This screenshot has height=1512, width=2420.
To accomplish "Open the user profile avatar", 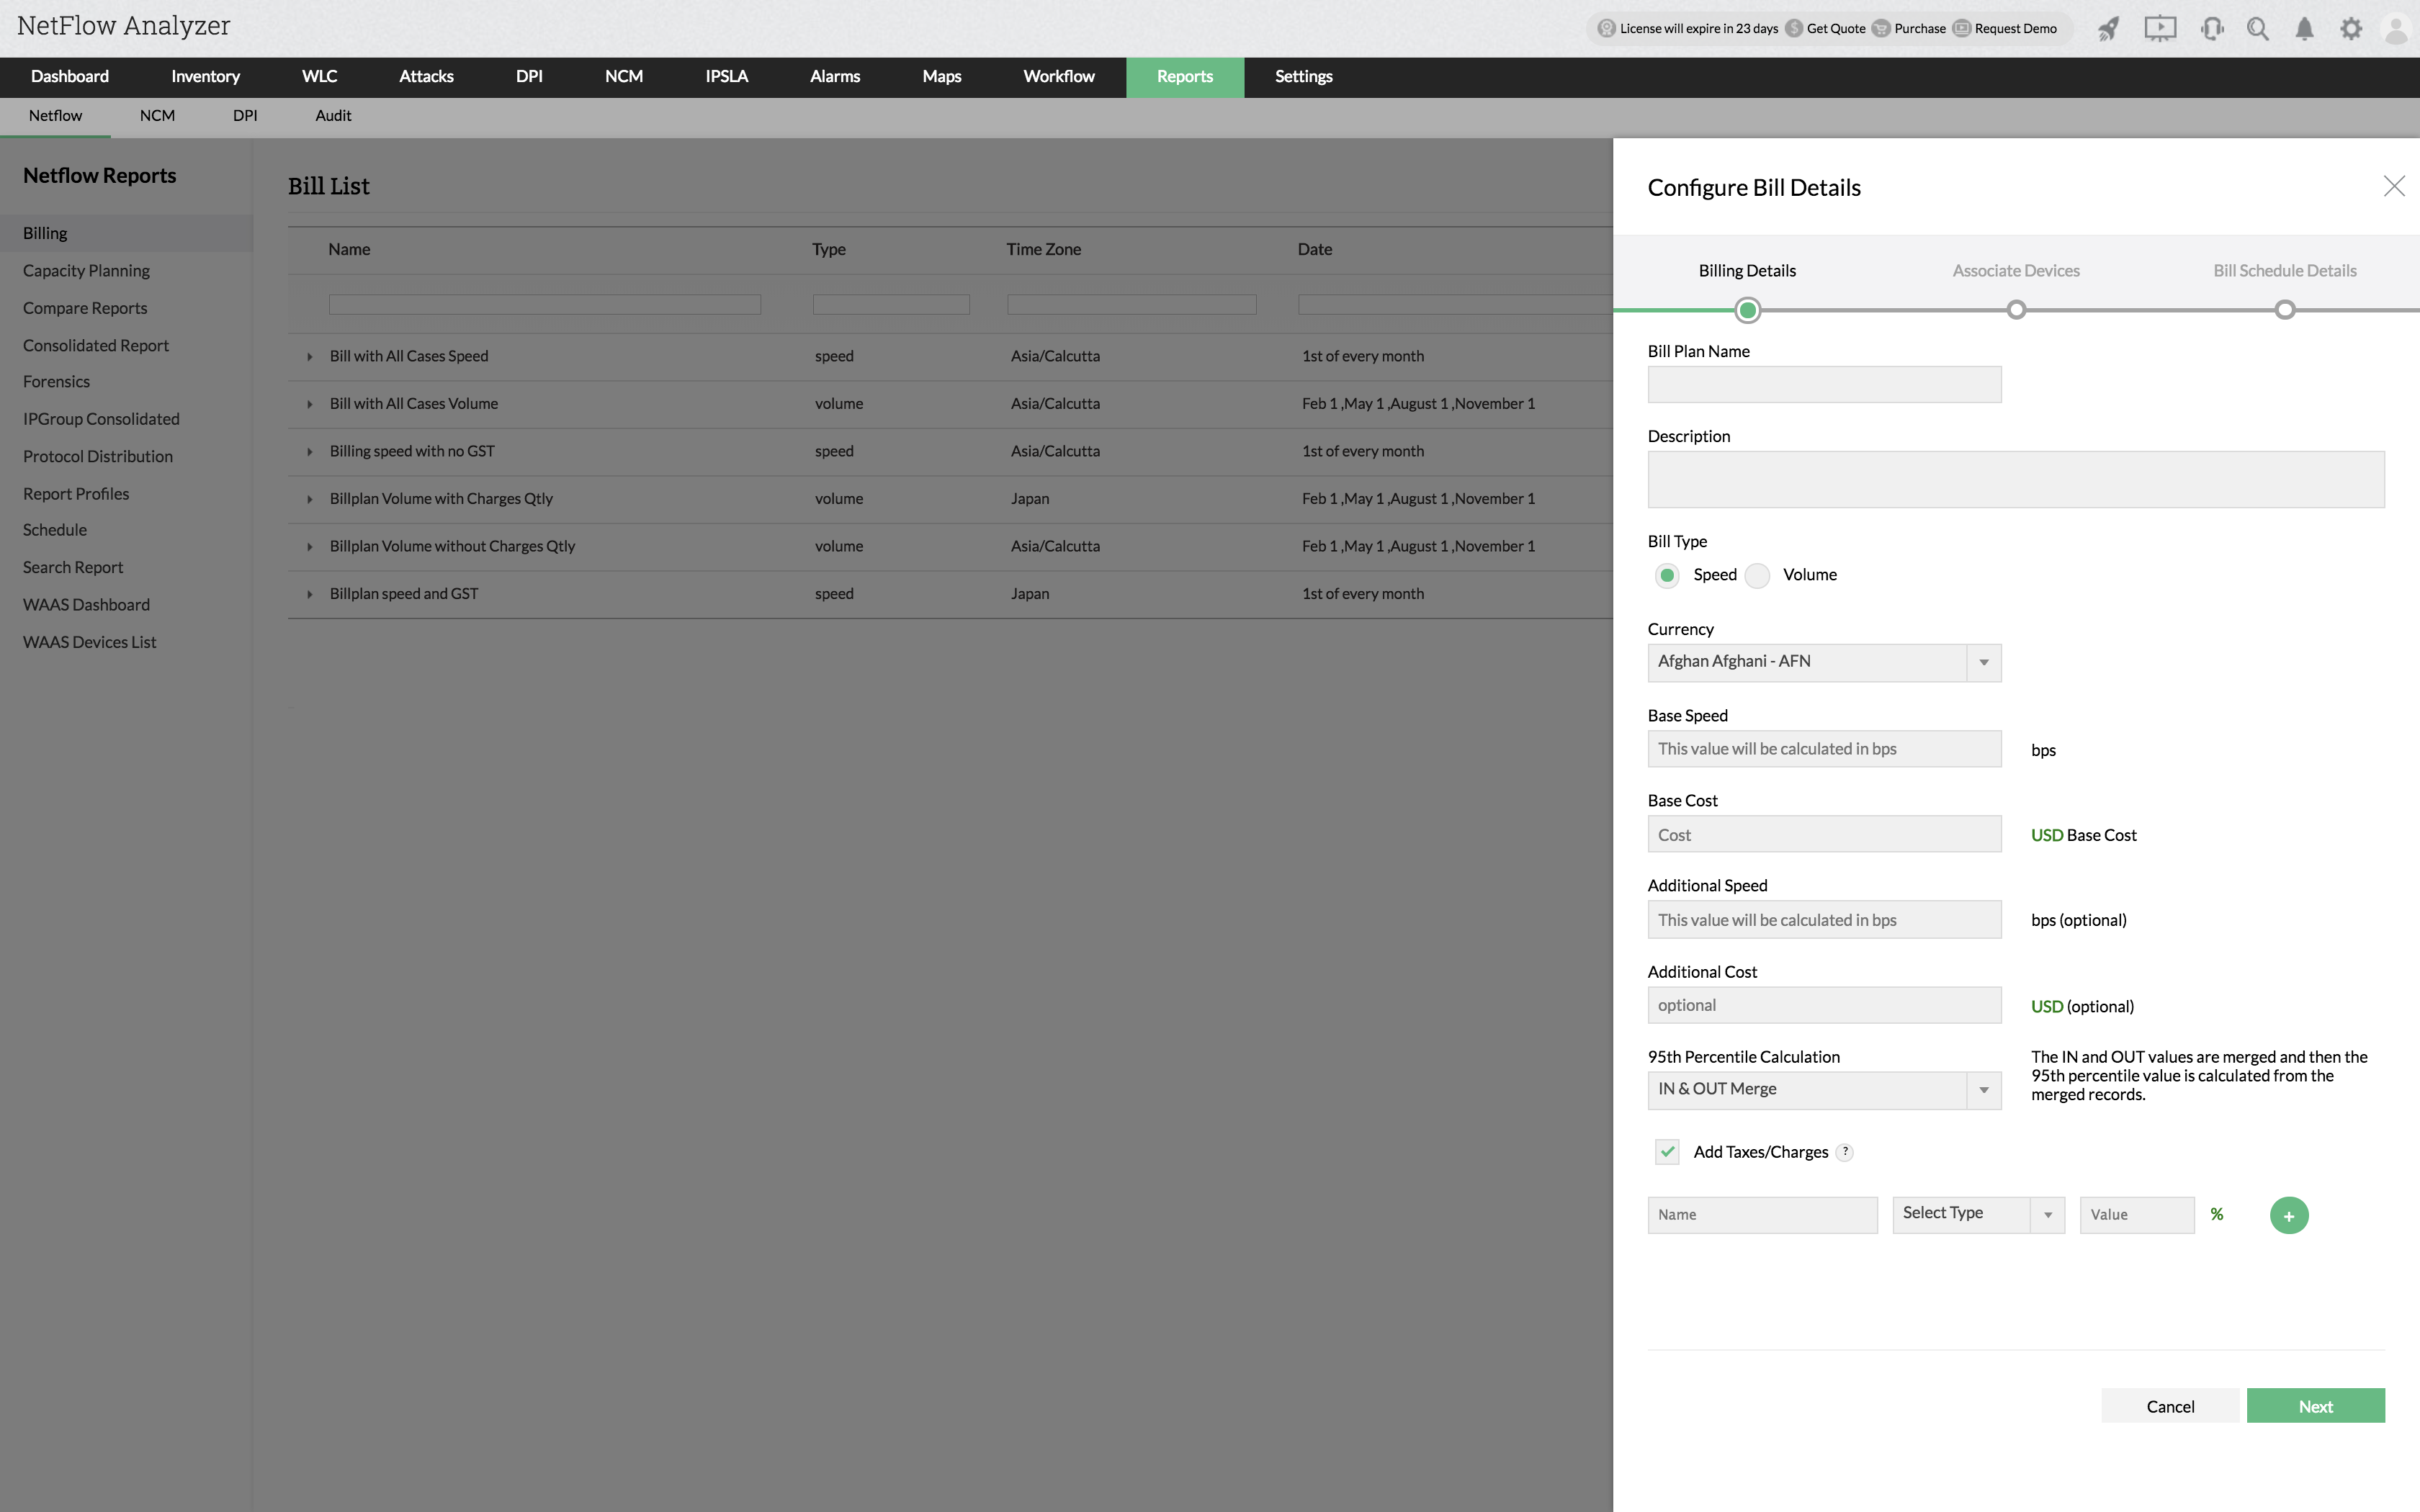I will [x=2396, y=29].
